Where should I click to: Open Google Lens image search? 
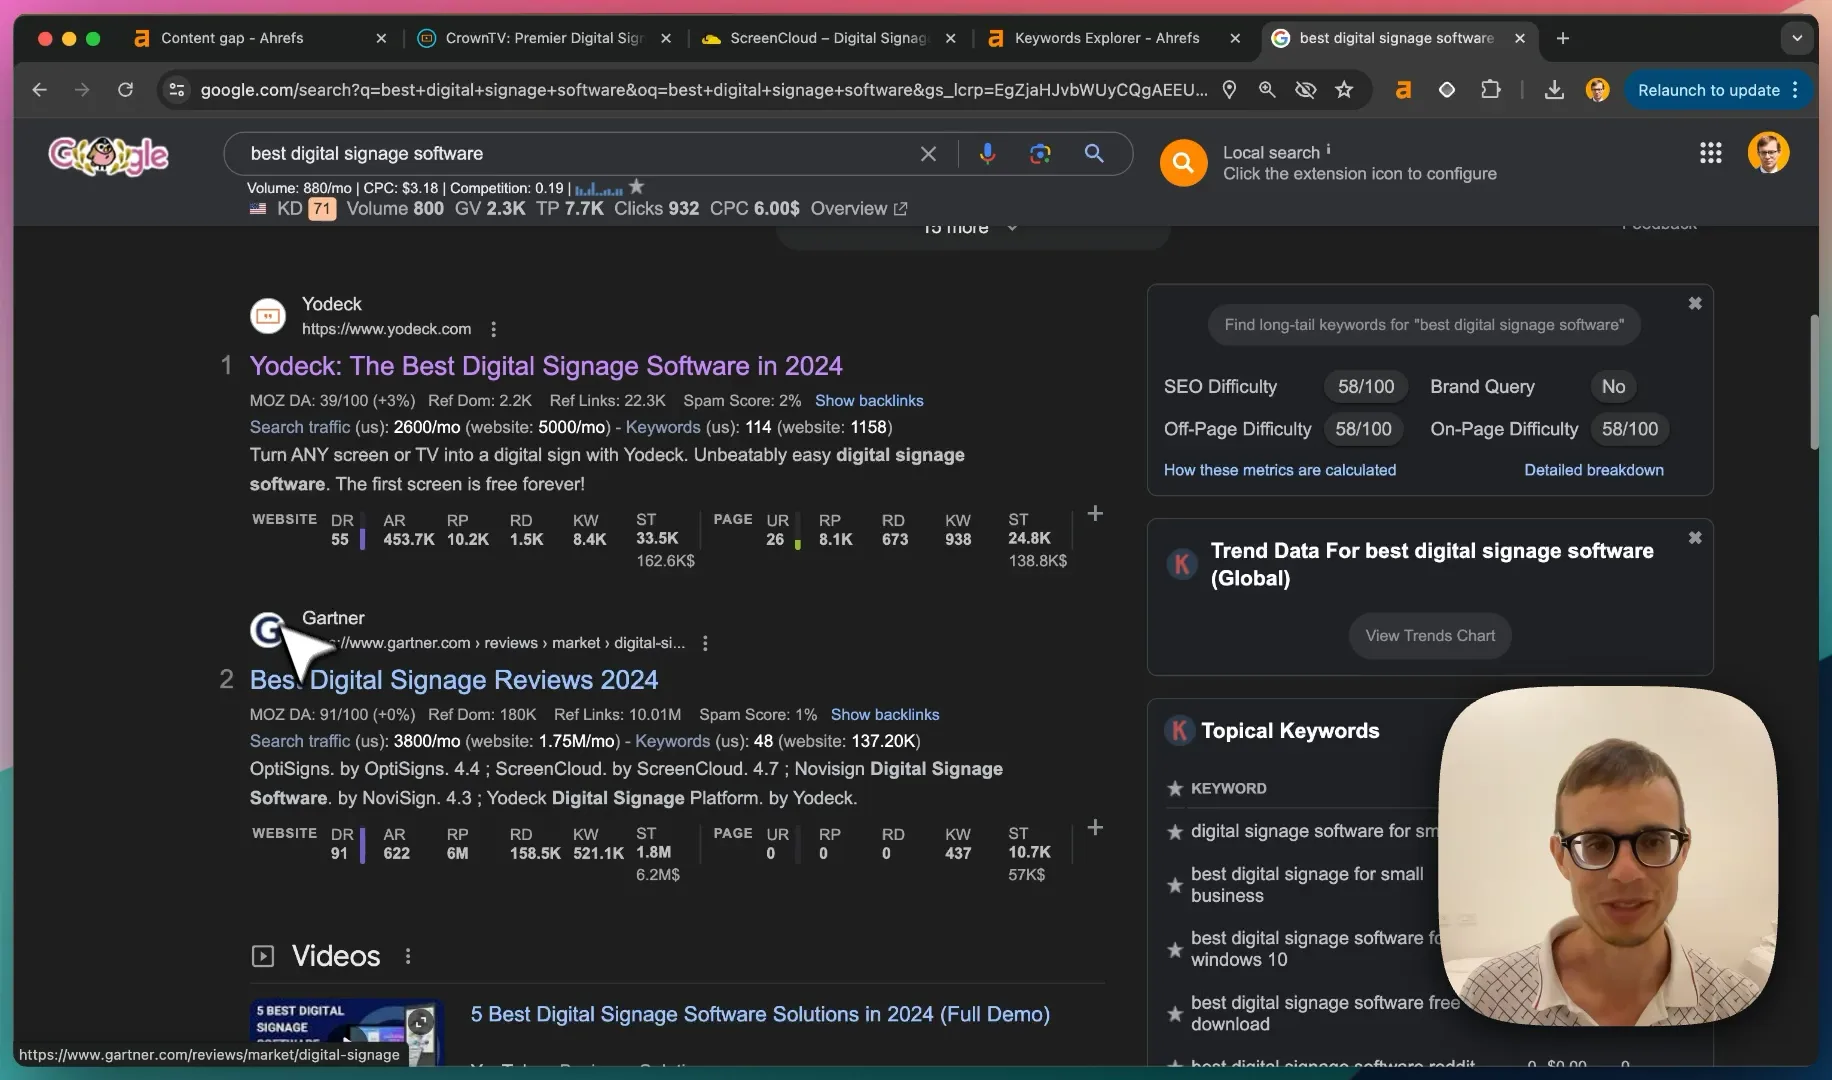(1040, 154)
